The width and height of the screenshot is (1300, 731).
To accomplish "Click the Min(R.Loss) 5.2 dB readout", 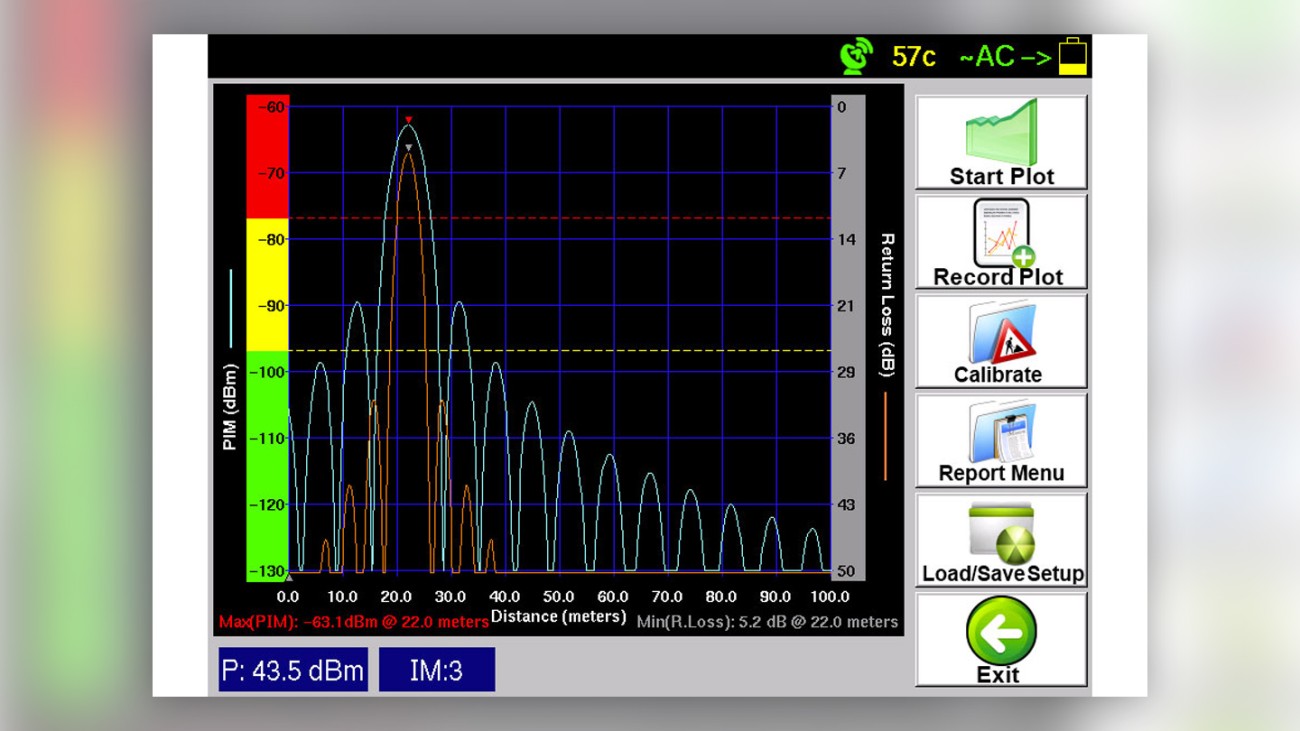I will tap(767, 622).
